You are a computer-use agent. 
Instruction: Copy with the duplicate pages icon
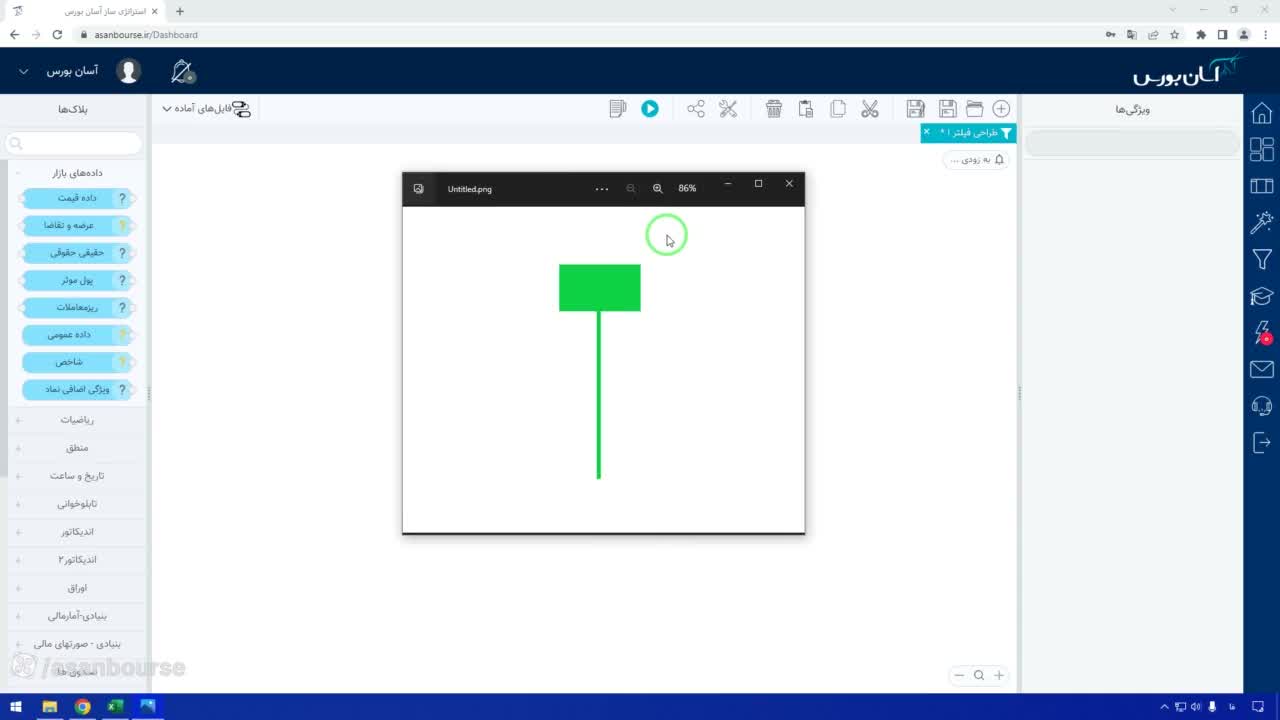pyautogui.click(x=838, y=109)
